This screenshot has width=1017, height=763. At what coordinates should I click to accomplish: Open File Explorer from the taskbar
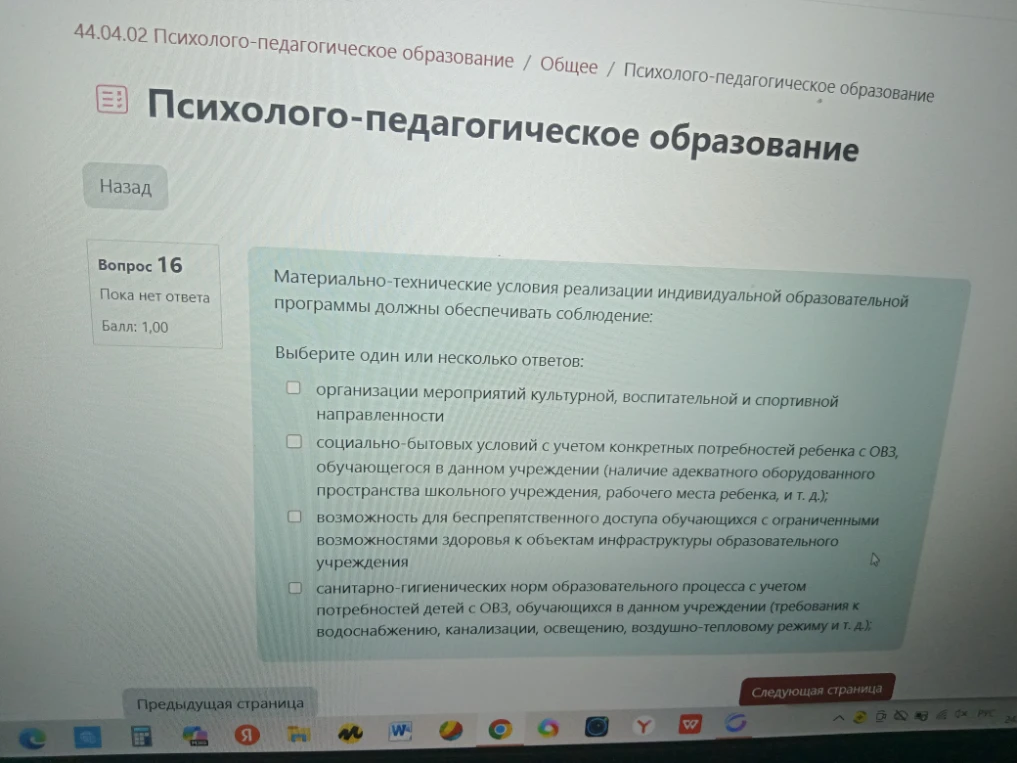pyautogui.click(x=298, y=734)
